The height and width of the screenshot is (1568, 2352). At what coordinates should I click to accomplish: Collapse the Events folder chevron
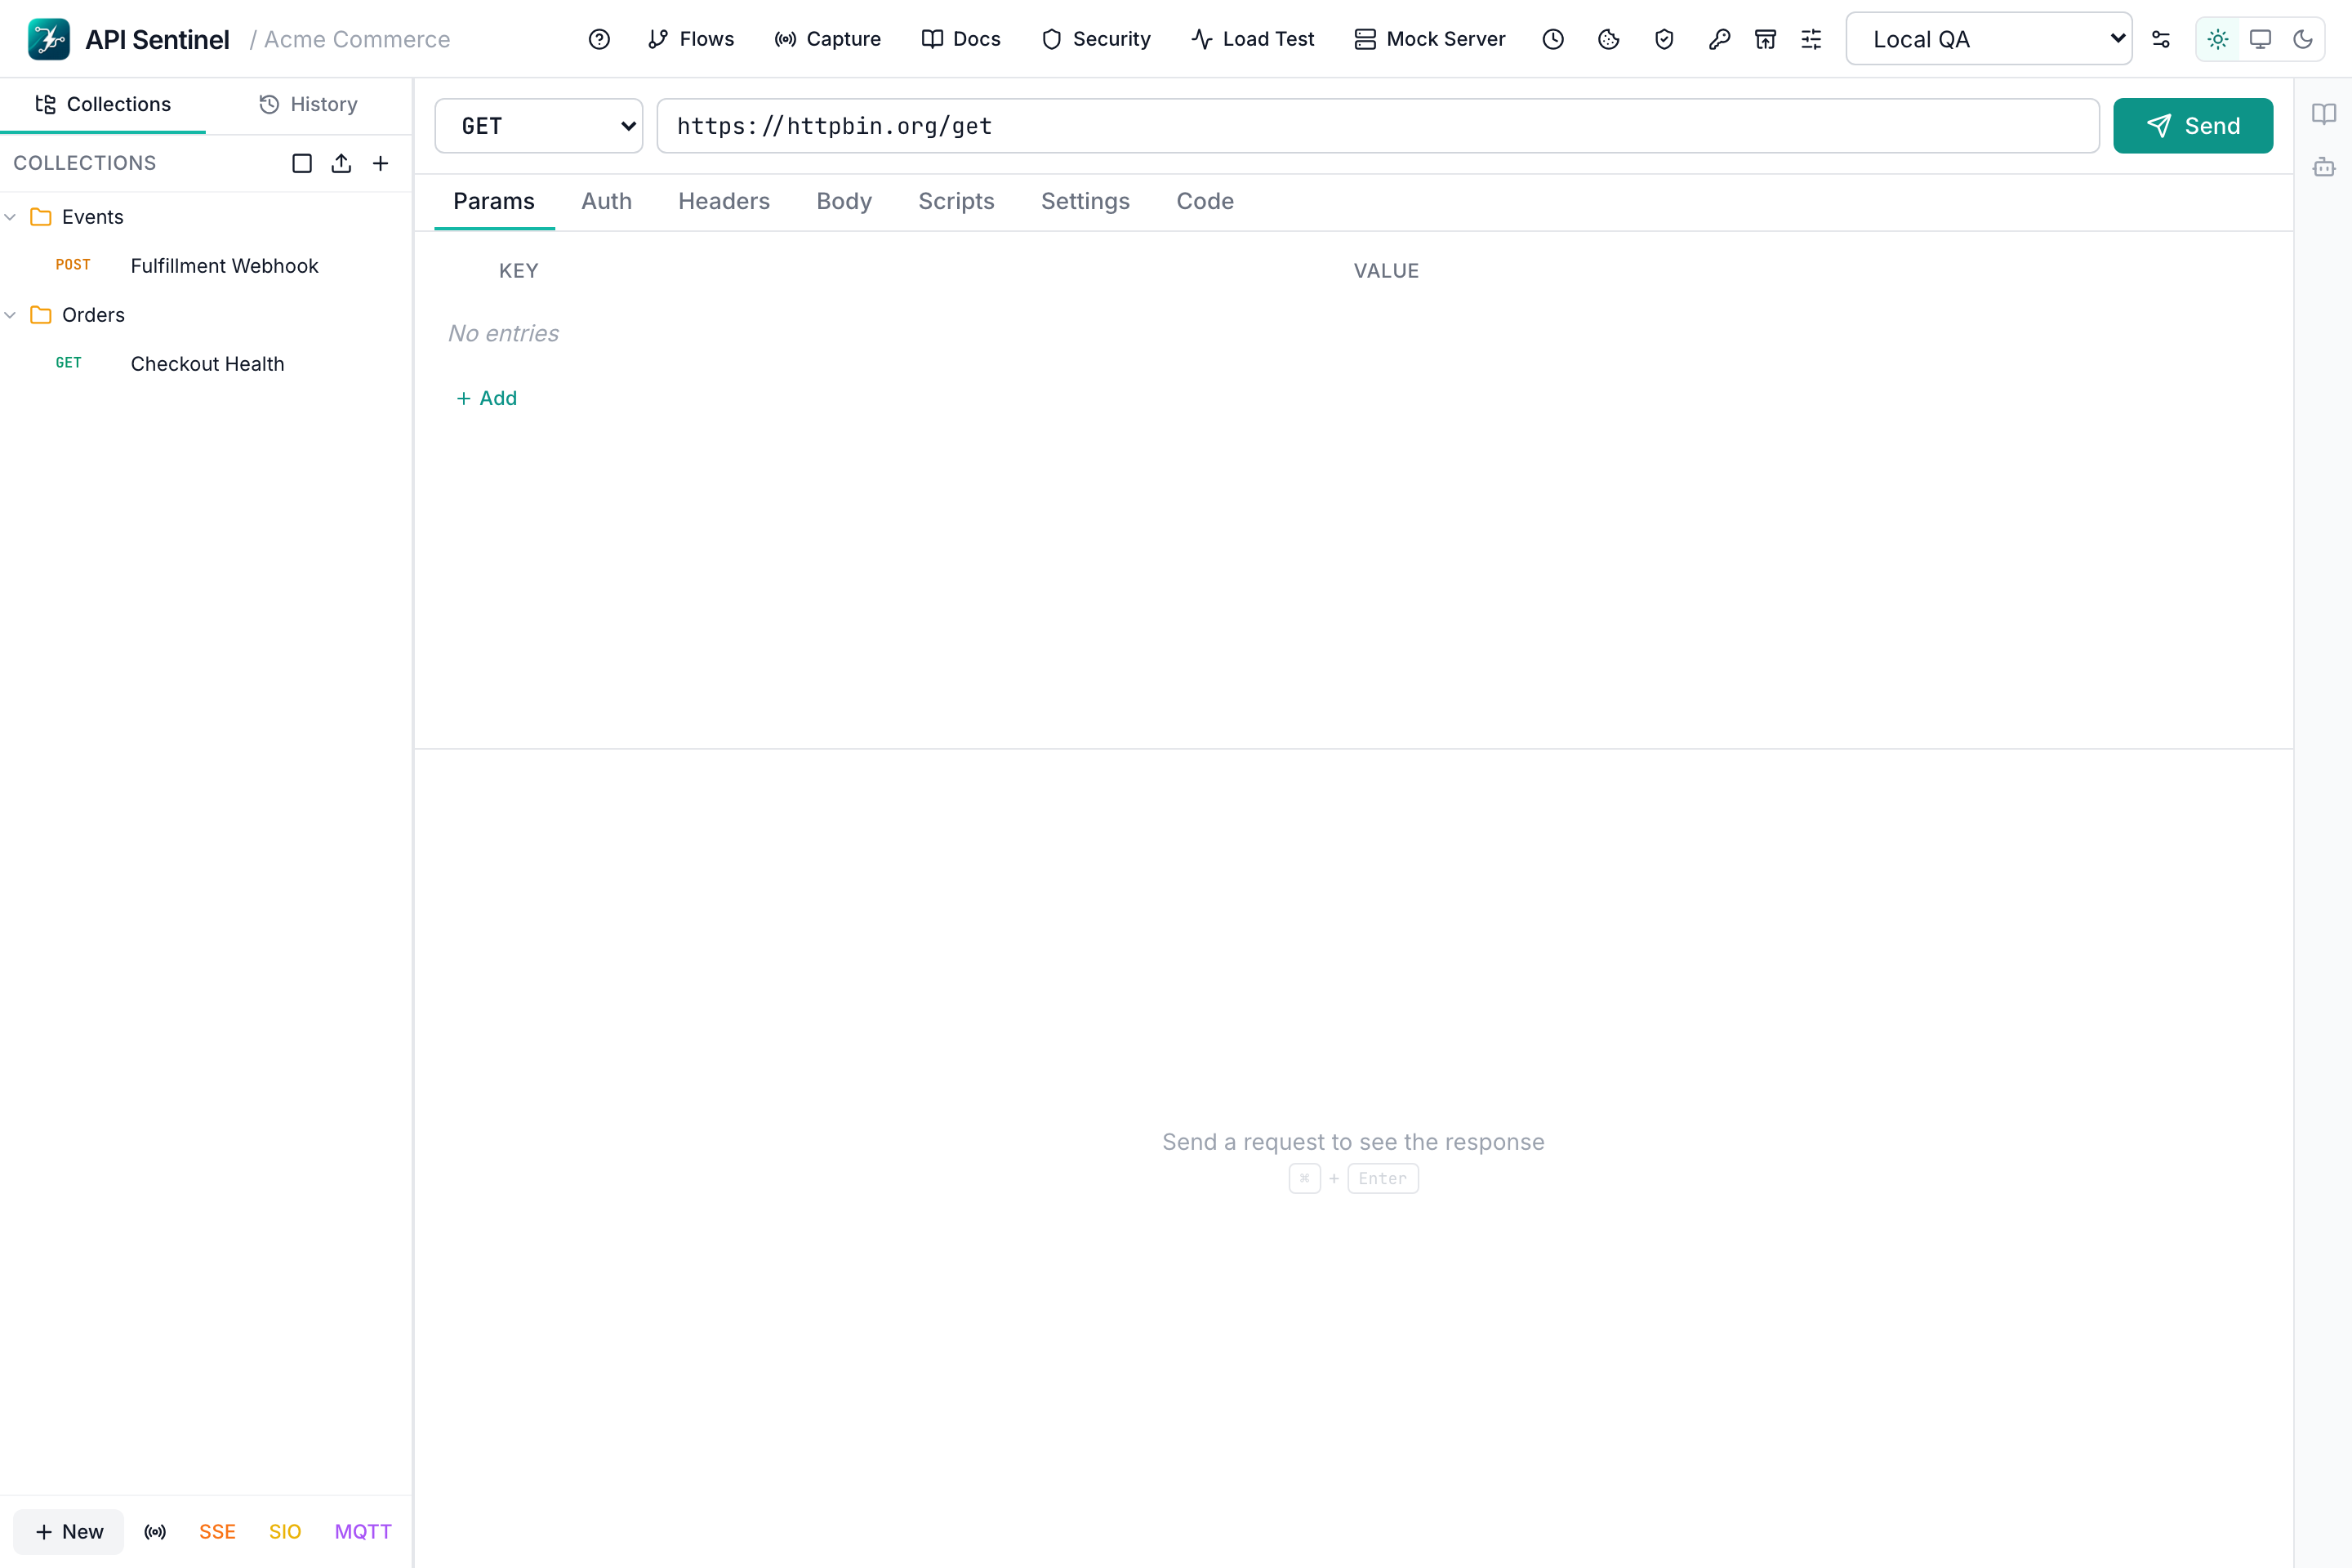click(11, 217)
